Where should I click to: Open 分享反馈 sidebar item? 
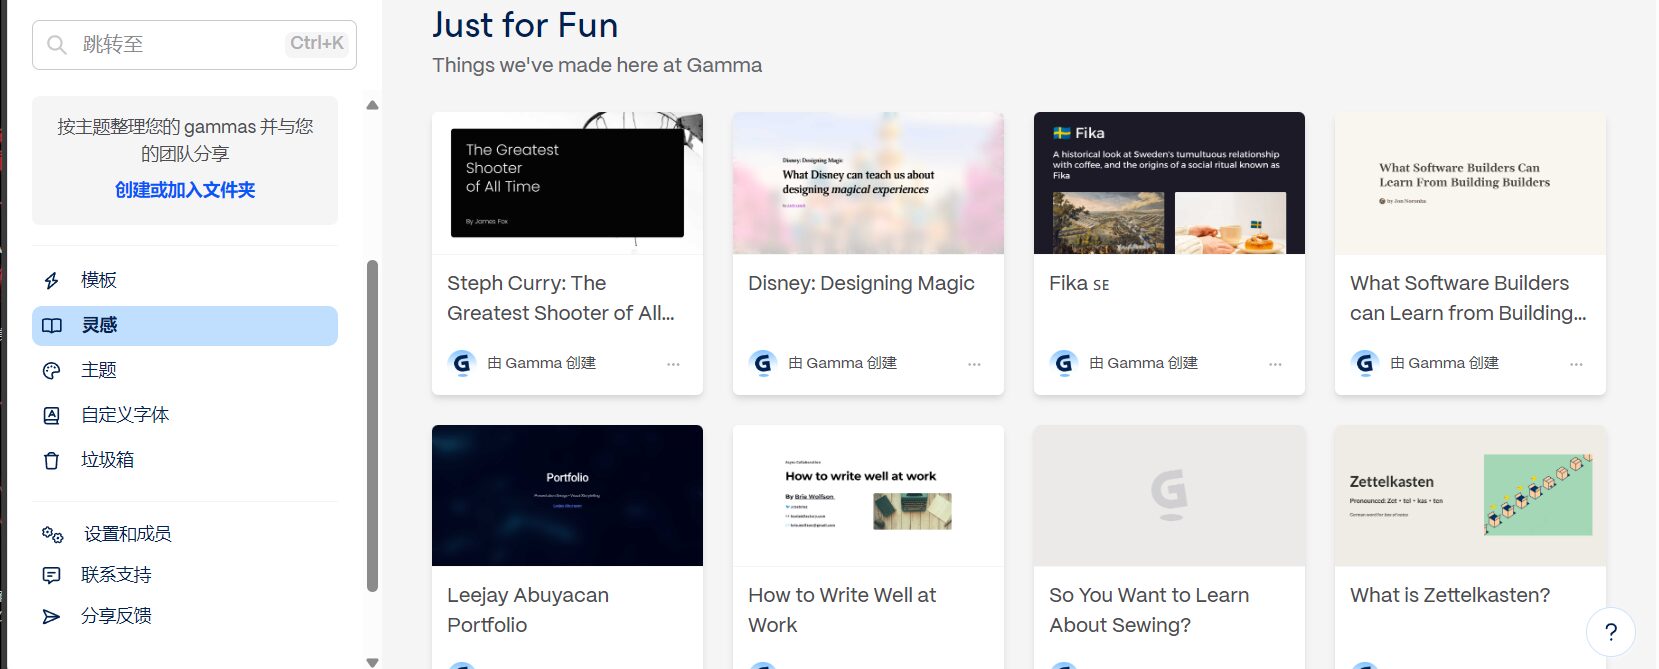click(185, 617)
